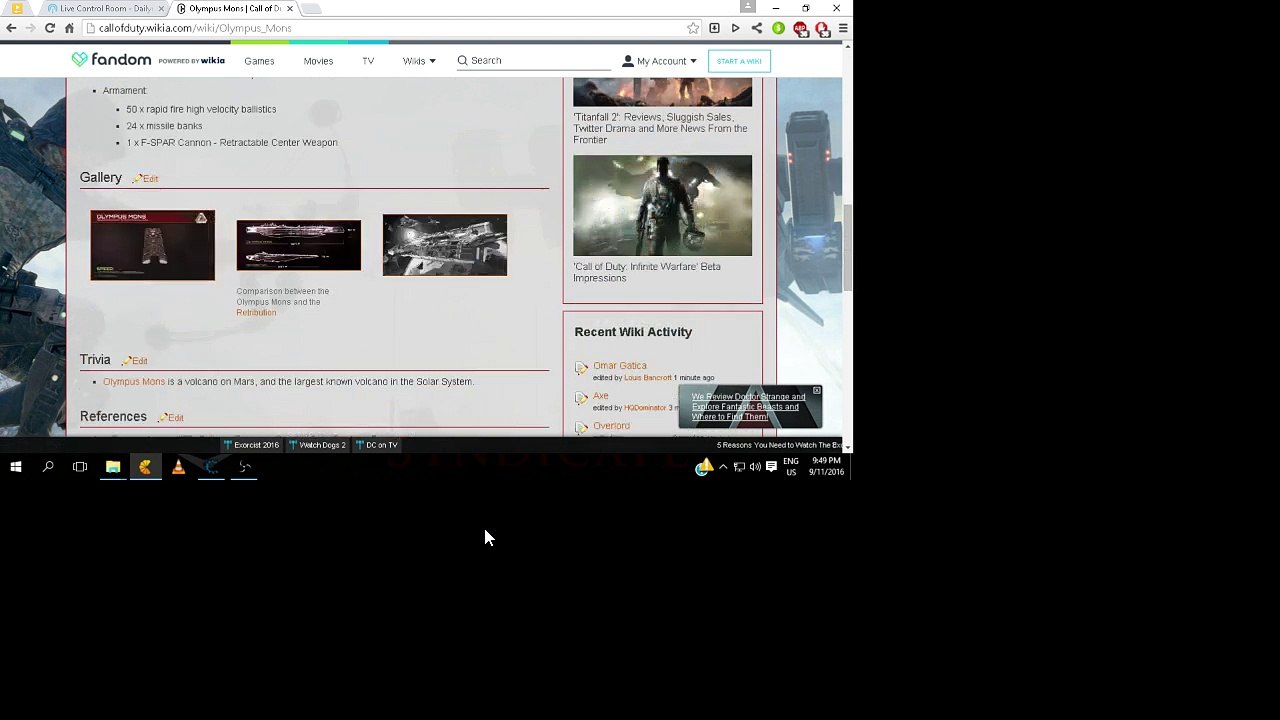Click the Fandom heart logo

tap(80, 60)
